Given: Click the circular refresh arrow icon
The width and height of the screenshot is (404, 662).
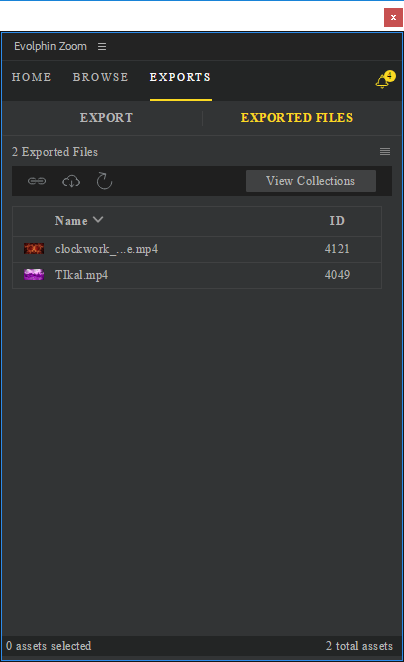Looking at the screenshot, I should (104, 181).
